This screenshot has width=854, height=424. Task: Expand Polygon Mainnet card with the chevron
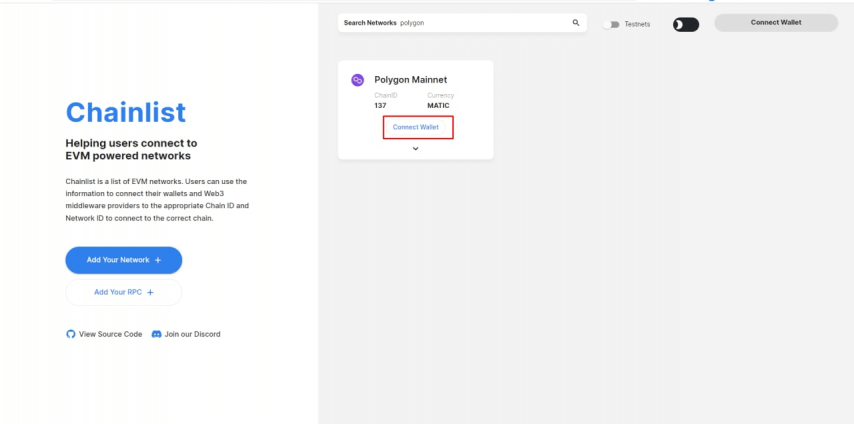click(415, 149)
